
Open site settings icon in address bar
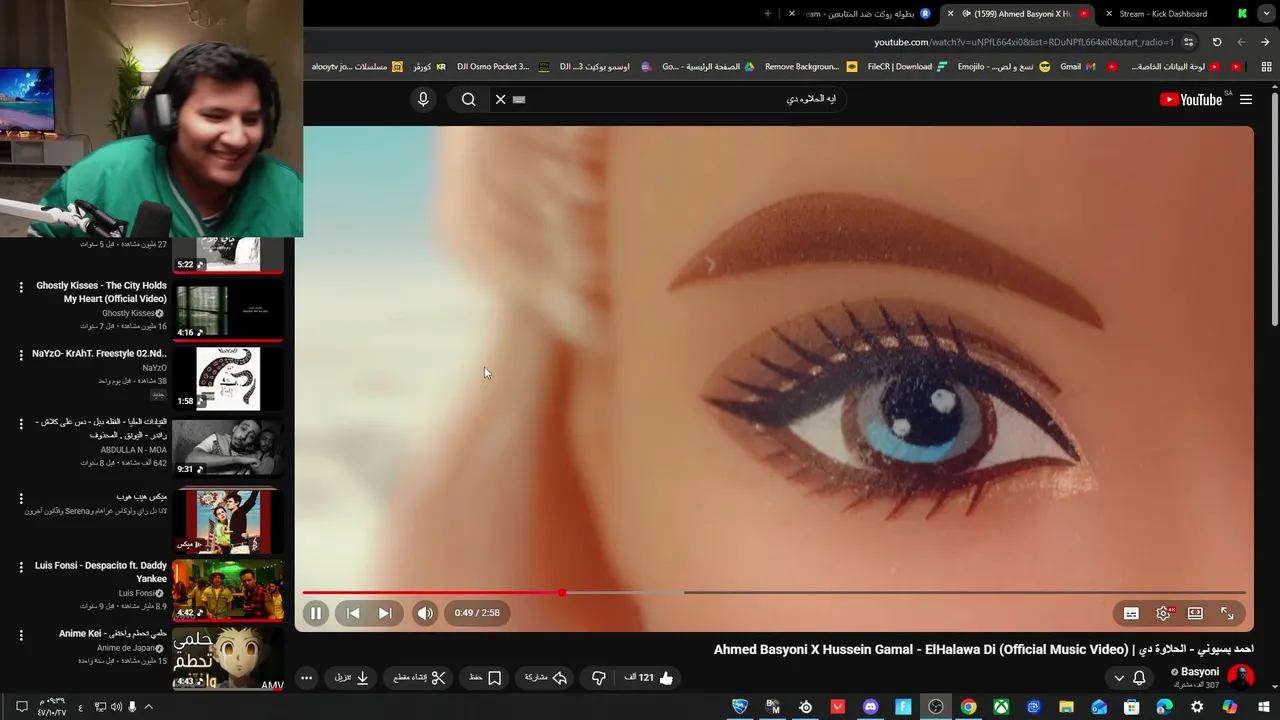click(x=1188, y=42)
